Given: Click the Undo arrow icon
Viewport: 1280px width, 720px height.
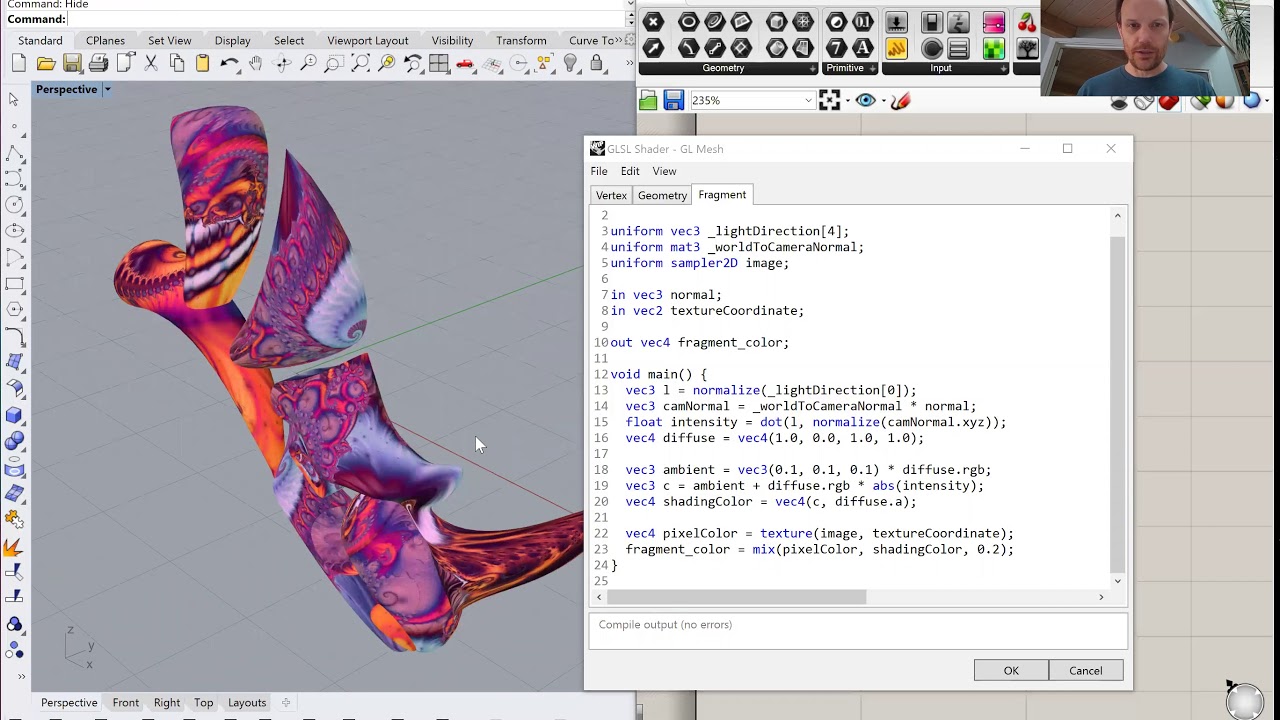Looking at the screenshot, I should pyautogui.click(x=229, y=64).
